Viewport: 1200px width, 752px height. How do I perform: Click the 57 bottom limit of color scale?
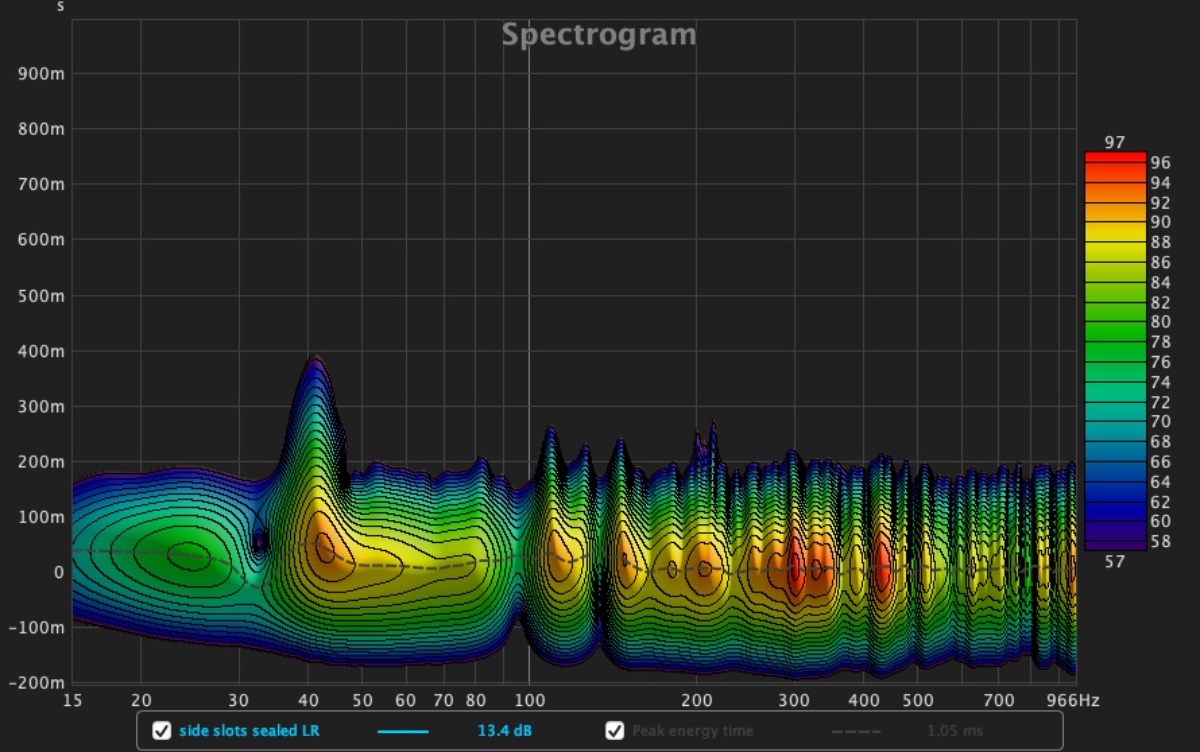coord(1115,562)
